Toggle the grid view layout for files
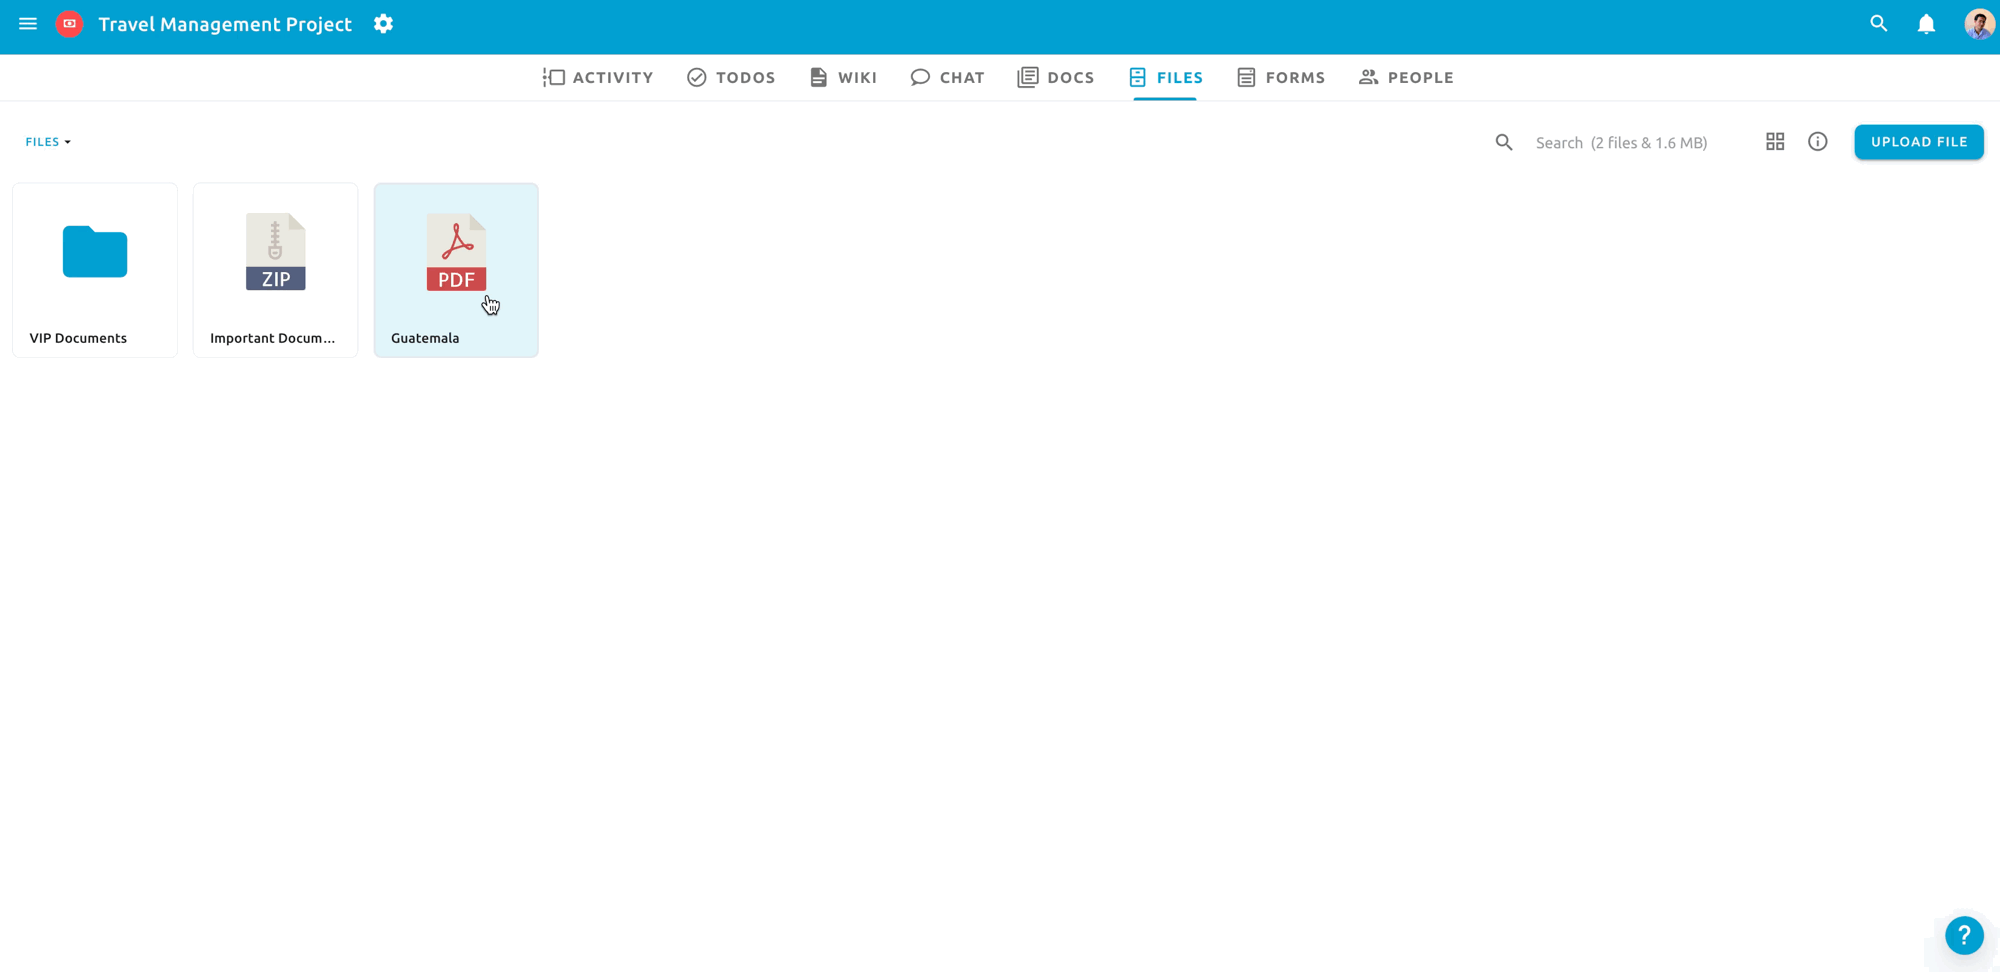 [1774, 142]
